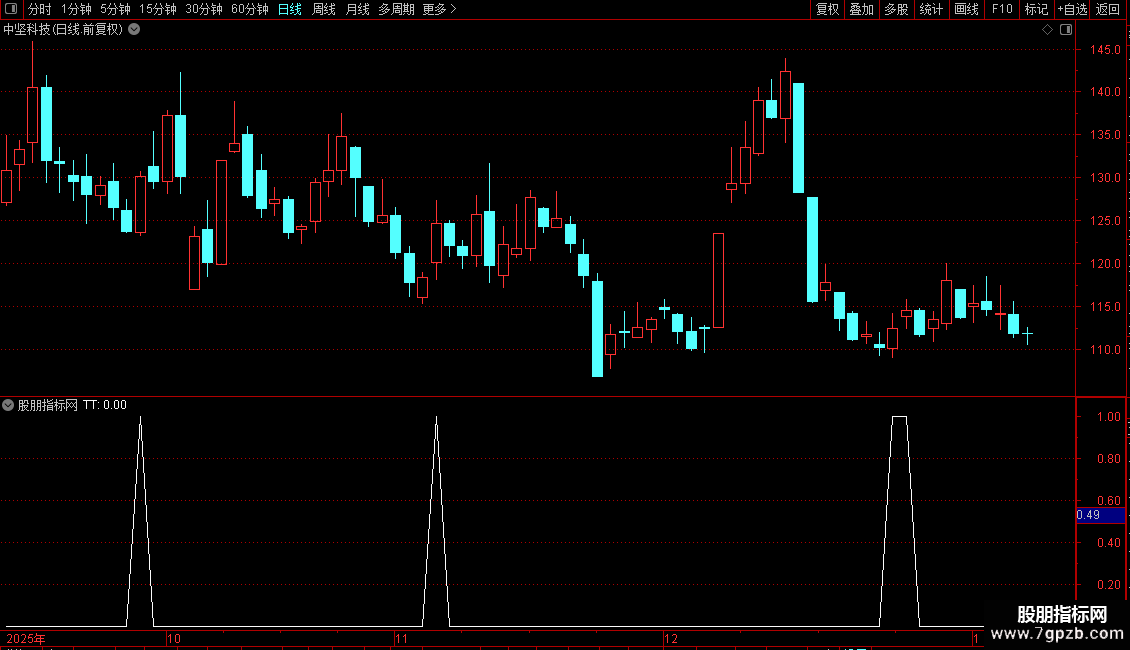Switch to 分时 period tab
Image resolution: width=1130 pixels, height=650 pixels.
[40, 9]
